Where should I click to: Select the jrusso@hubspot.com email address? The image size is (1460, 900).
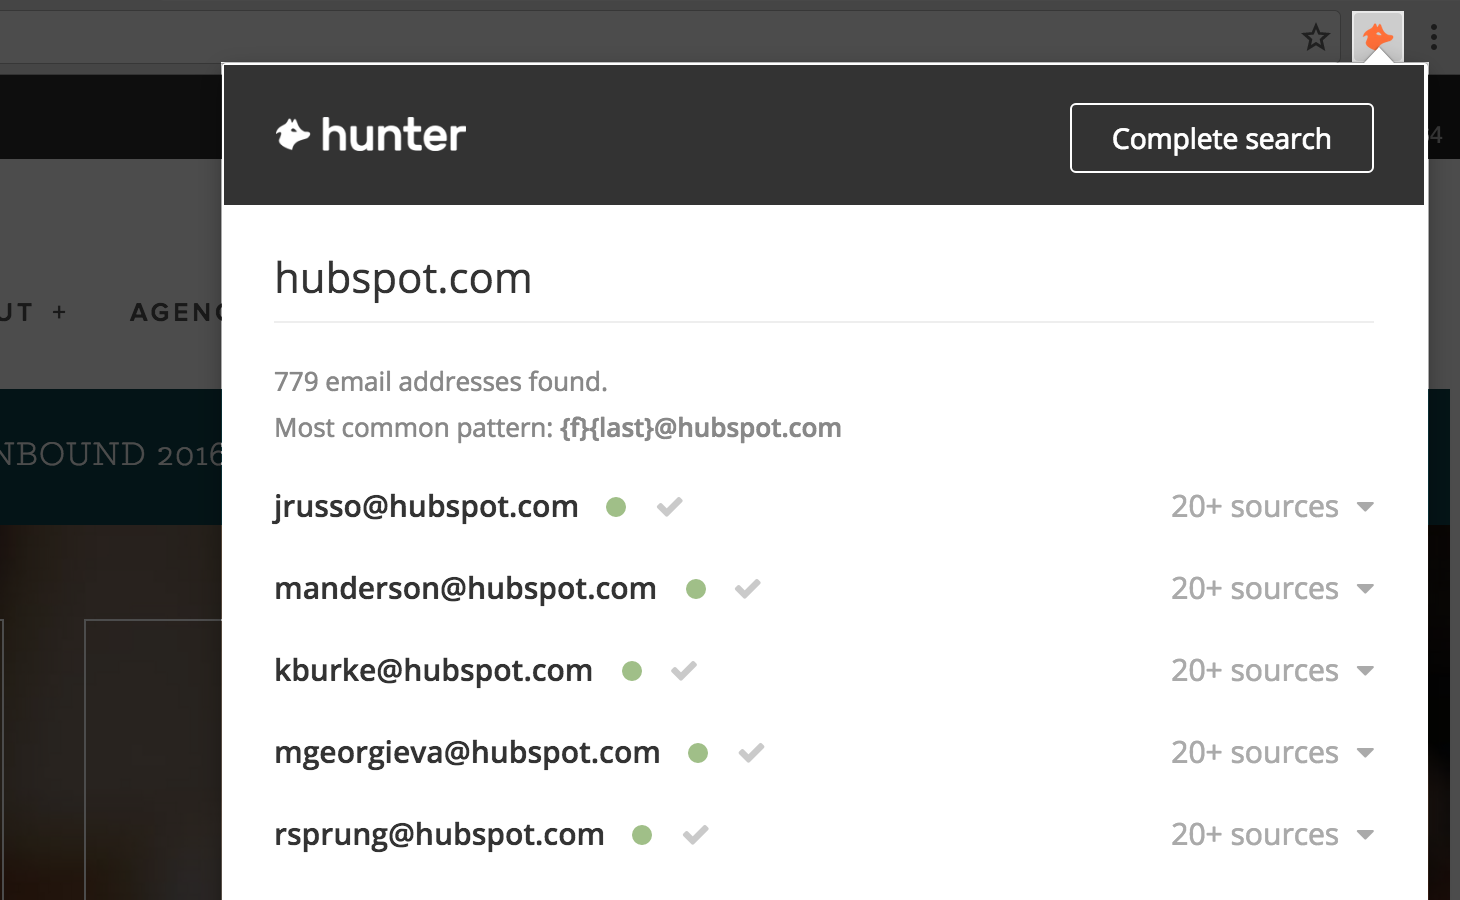pyautogui.click(x=426, y=507)
